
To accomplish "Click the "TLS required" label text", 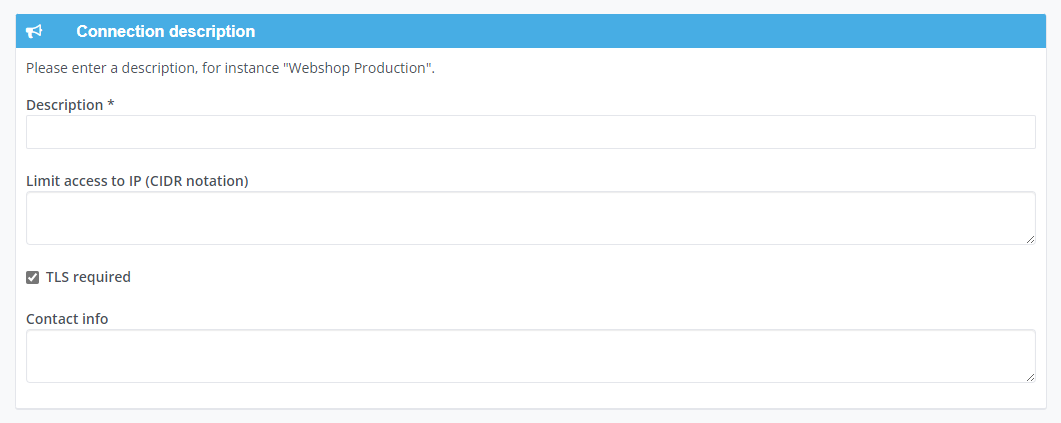I will pos(88,277).
